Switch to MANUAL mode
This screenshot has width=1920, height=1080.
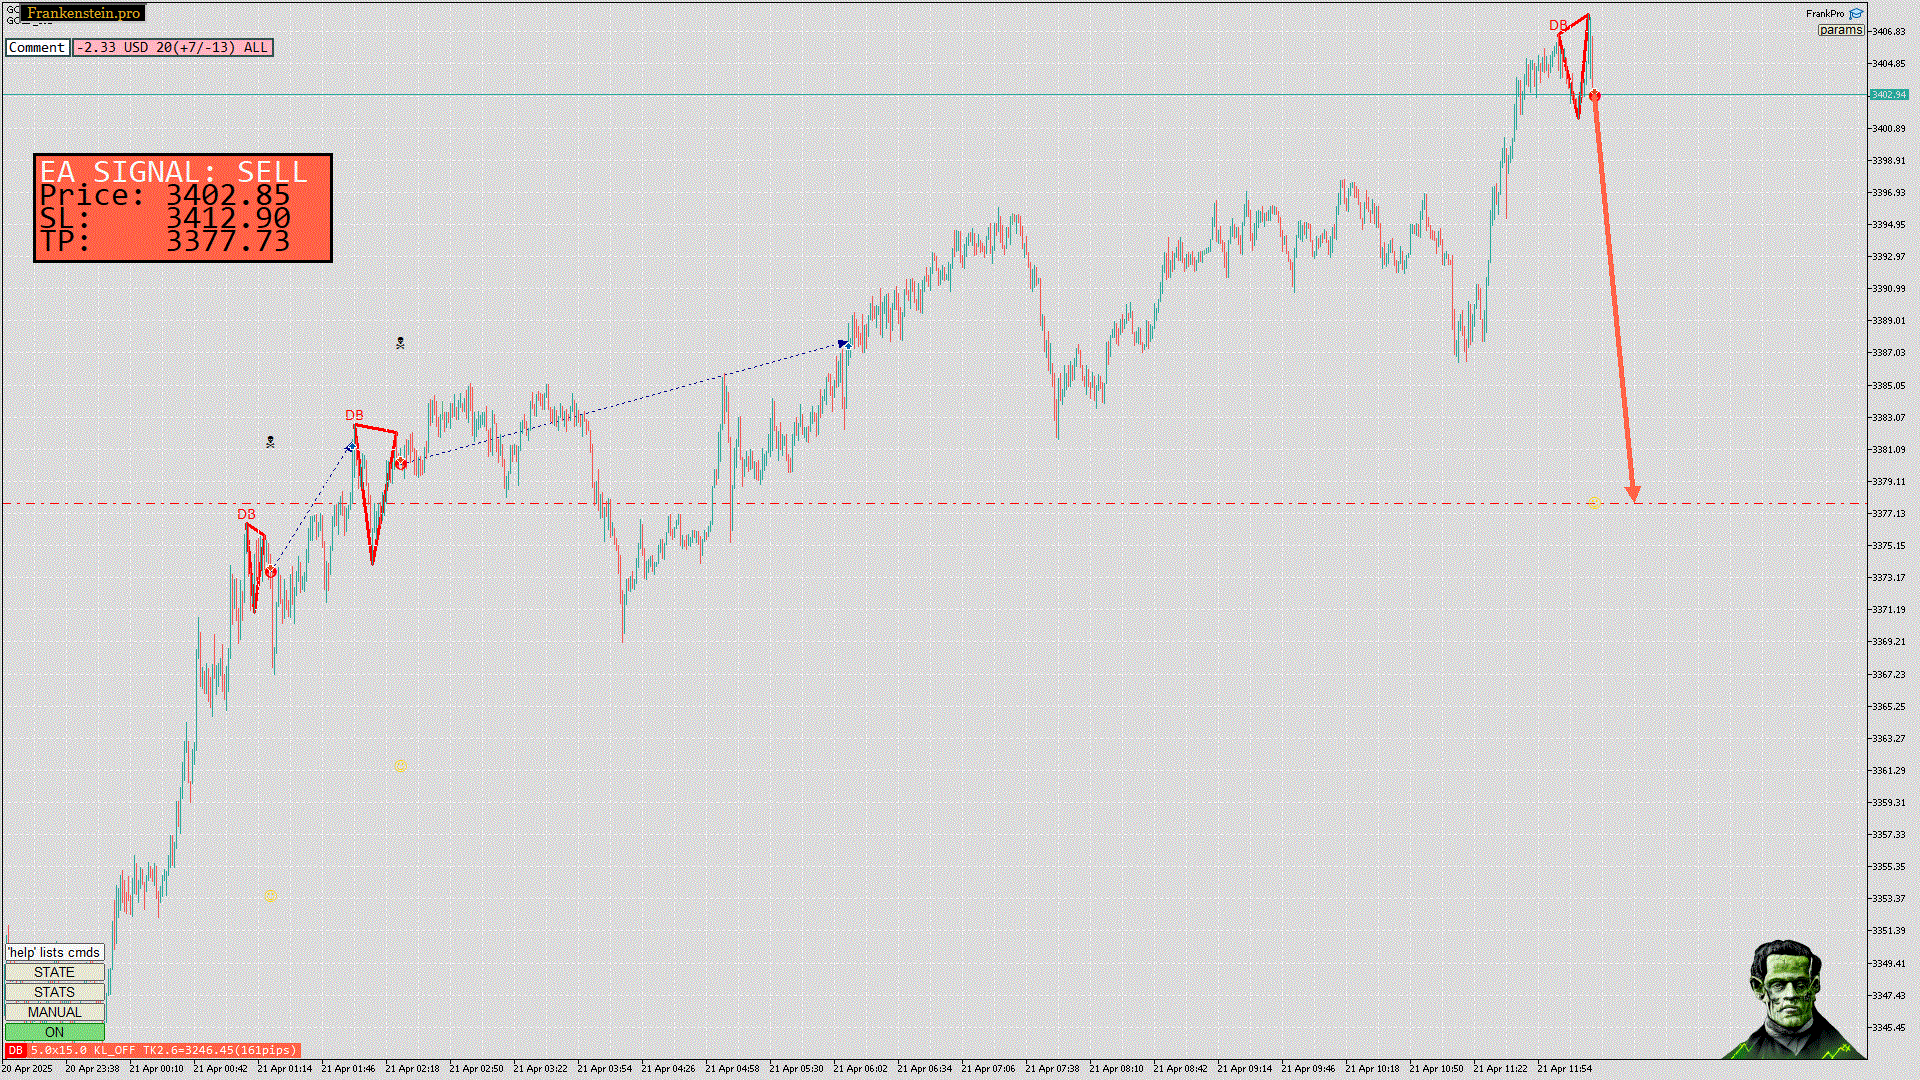[x=54, y=1012]
